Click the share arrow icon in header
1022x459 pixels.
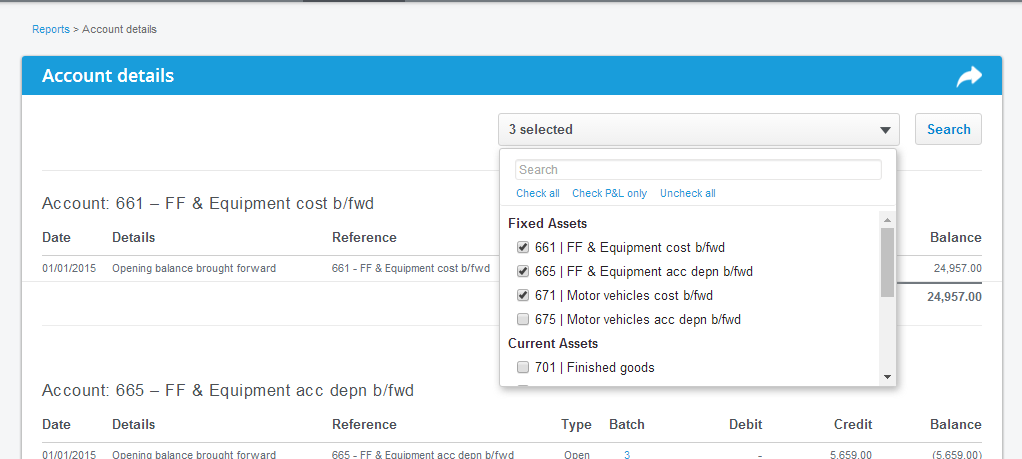tap(969, 76)
